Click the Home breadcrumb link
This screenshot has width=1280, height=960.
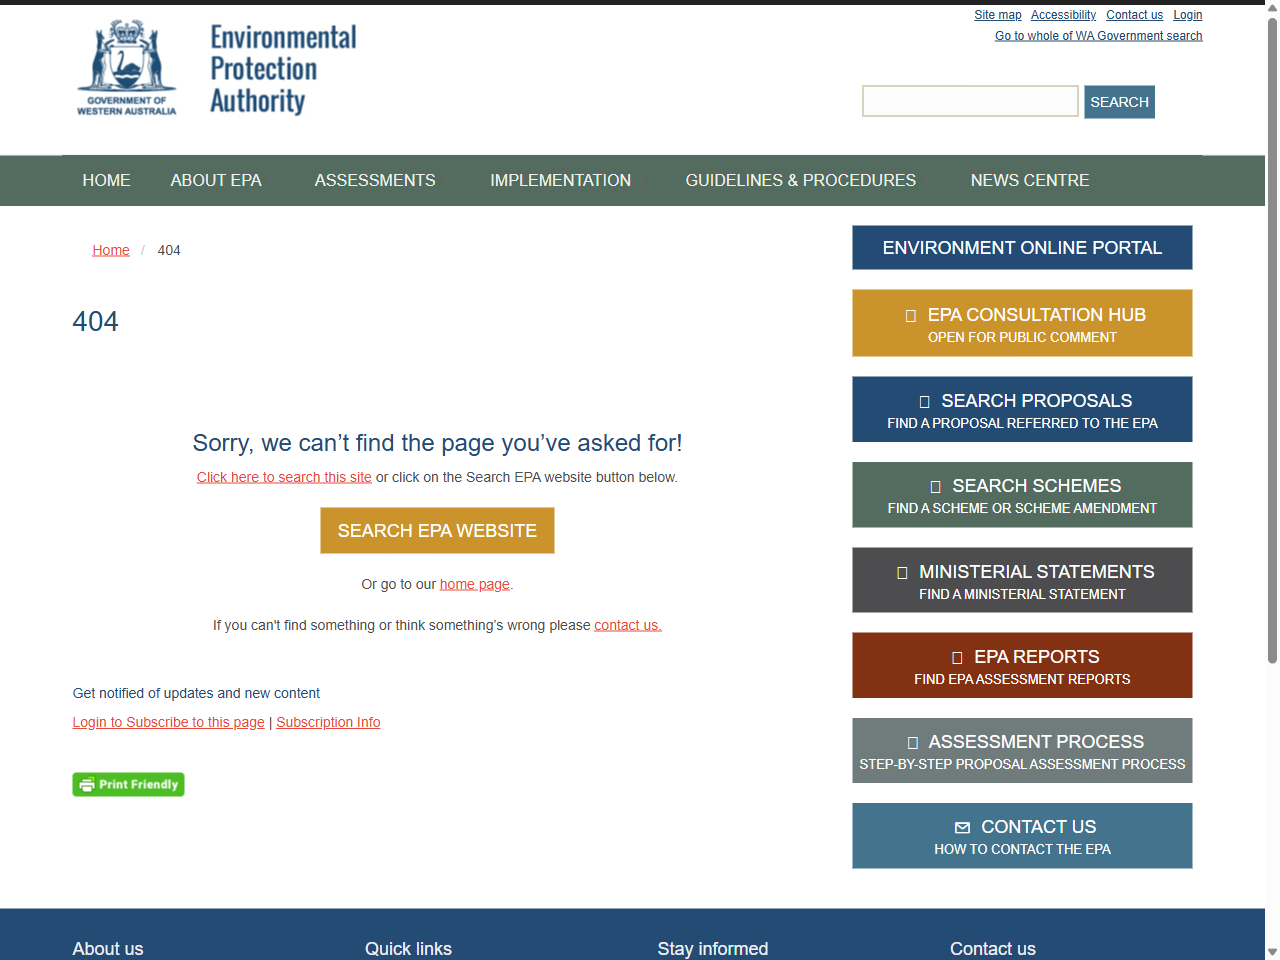pyautogui.click(x=111, y=250)
